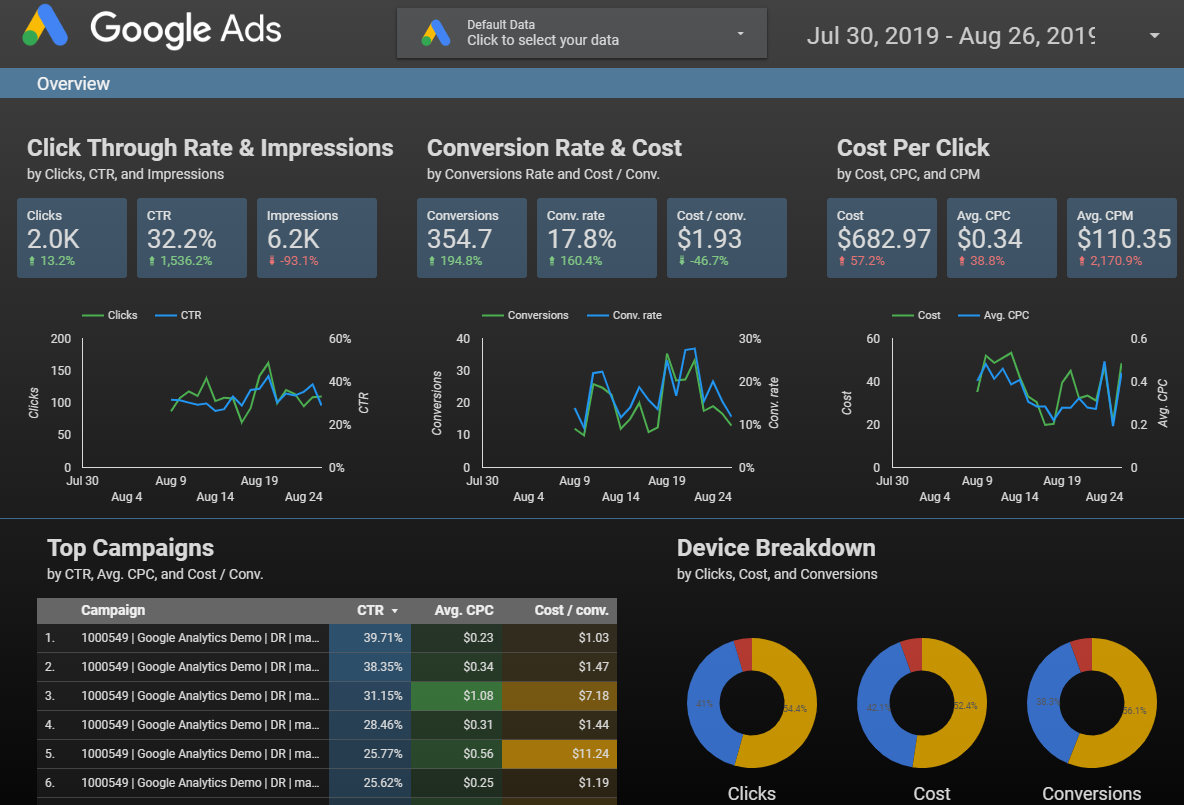Select the Conv. rate 17.8% scorecard
1184x805 pixels.
[x=597, y=238]
